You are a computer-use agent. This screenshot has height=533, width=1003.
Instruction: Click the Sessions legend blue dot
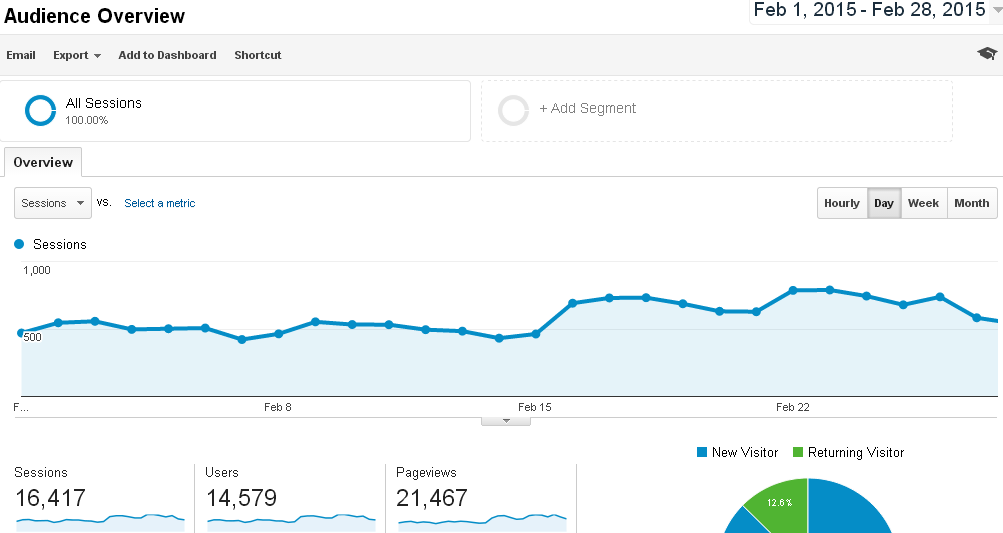pyautogui.click(x=19, y=244)
